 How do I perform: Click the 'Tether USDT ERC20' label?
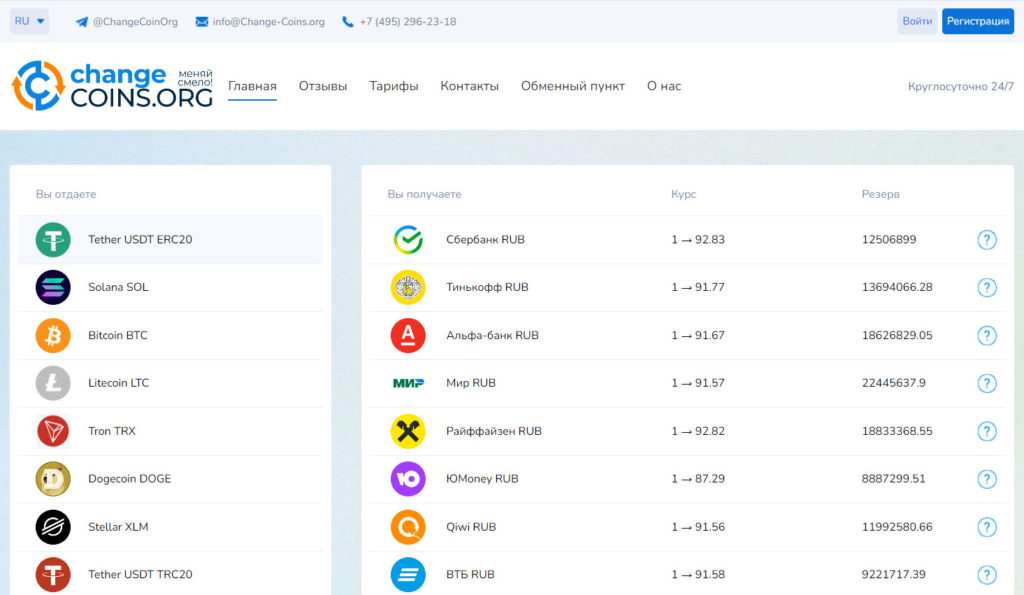(x=140, y=240)
